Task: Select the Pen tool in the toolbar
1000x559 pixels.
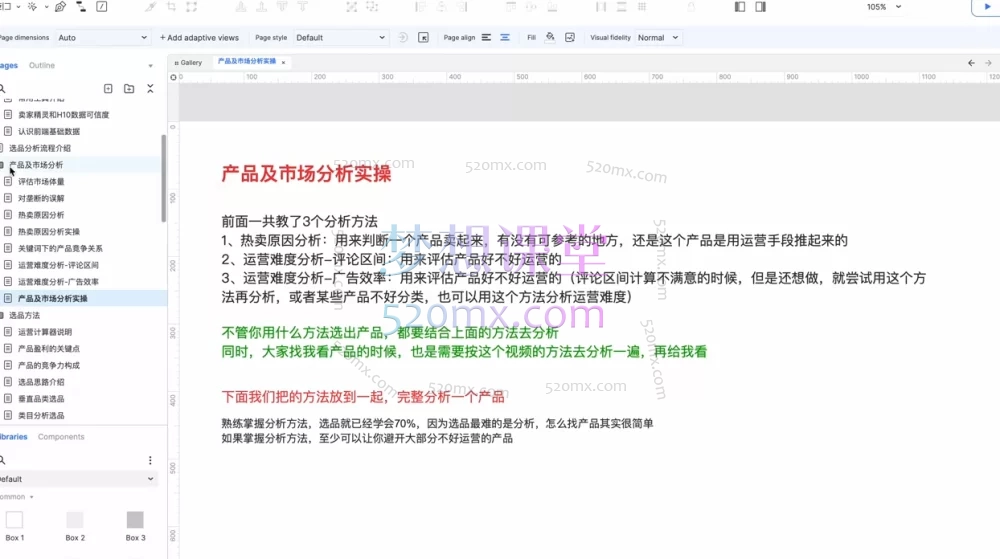Action: (61, 7)
